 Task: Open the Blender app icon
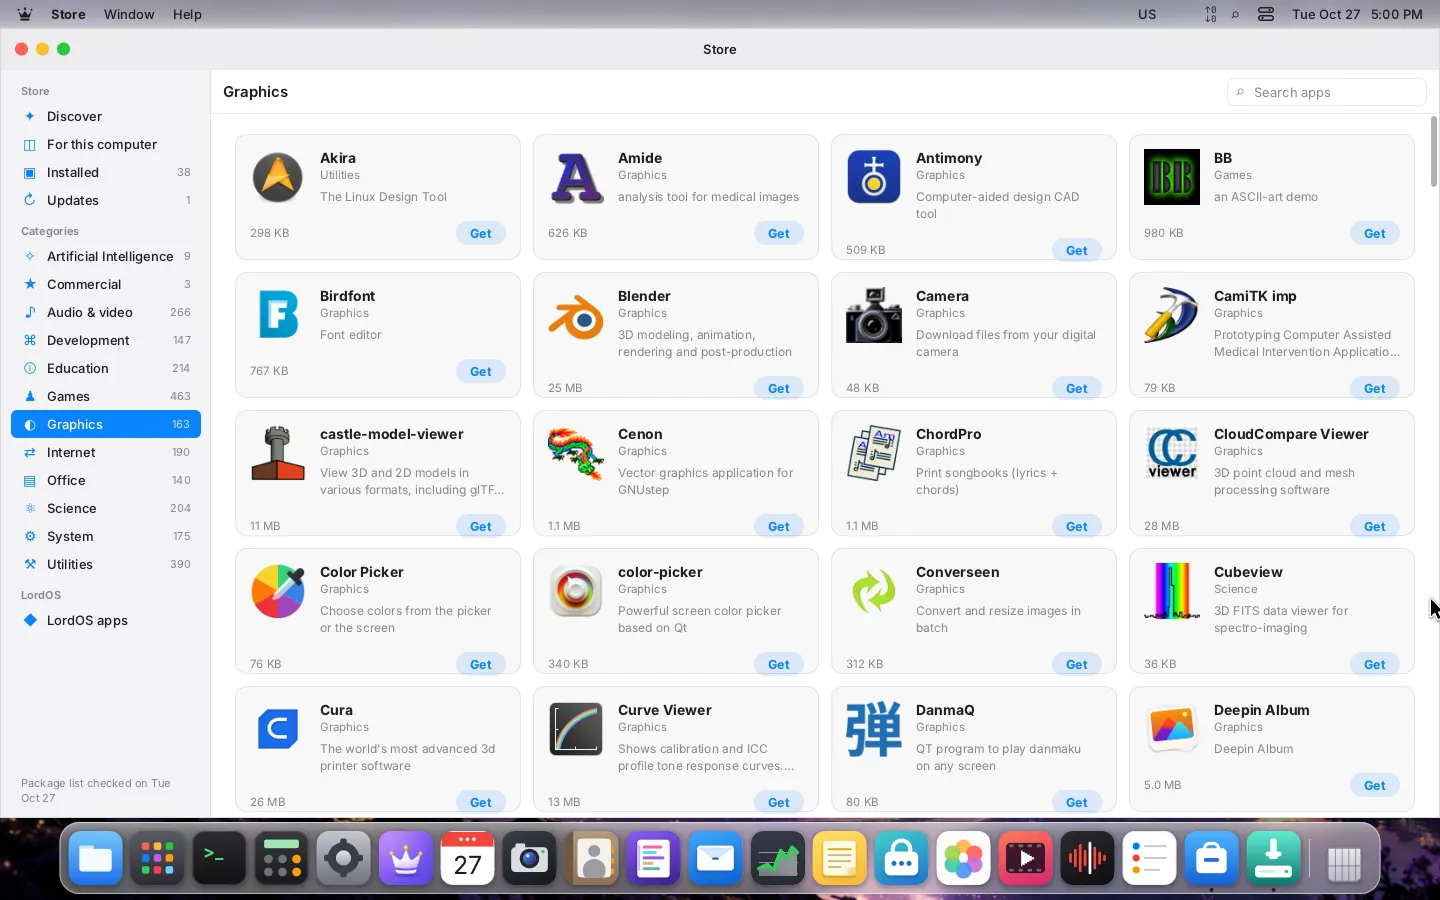[x=576, y=316]
